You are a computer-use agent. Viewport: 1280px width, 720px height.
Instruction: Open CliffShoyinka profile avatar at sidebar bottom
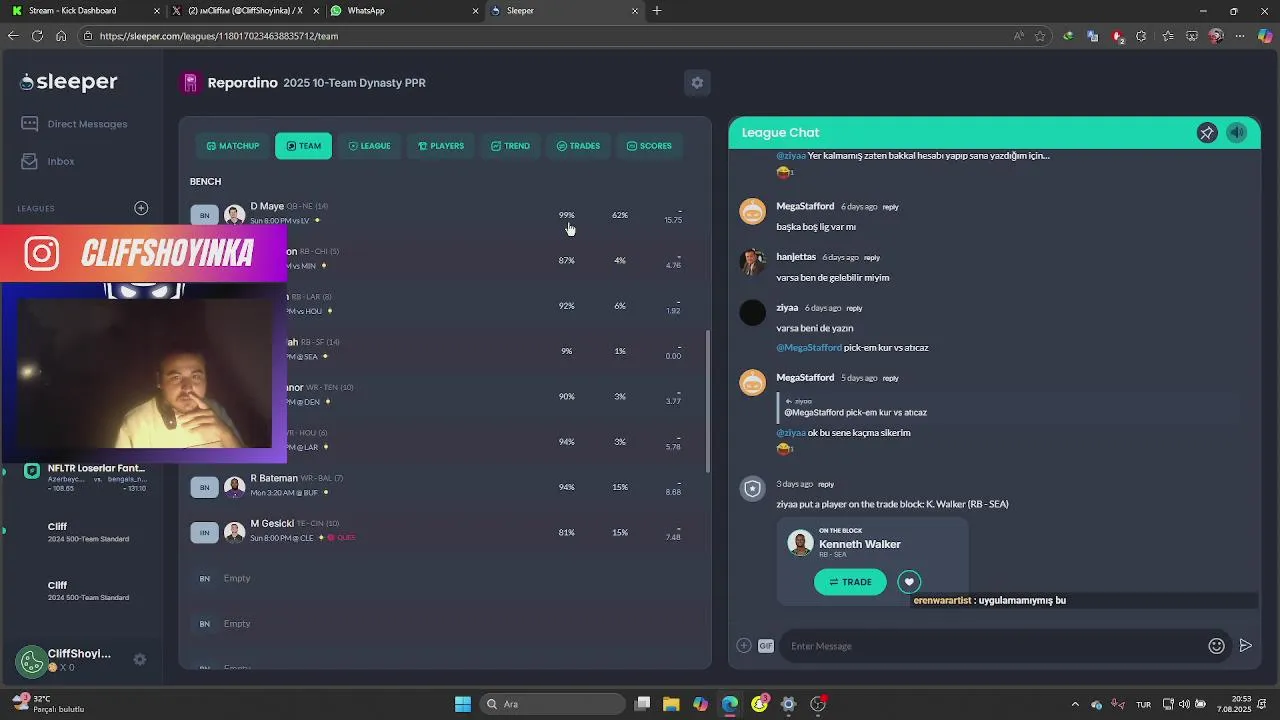pyautogui.click(x=31, y=660)
